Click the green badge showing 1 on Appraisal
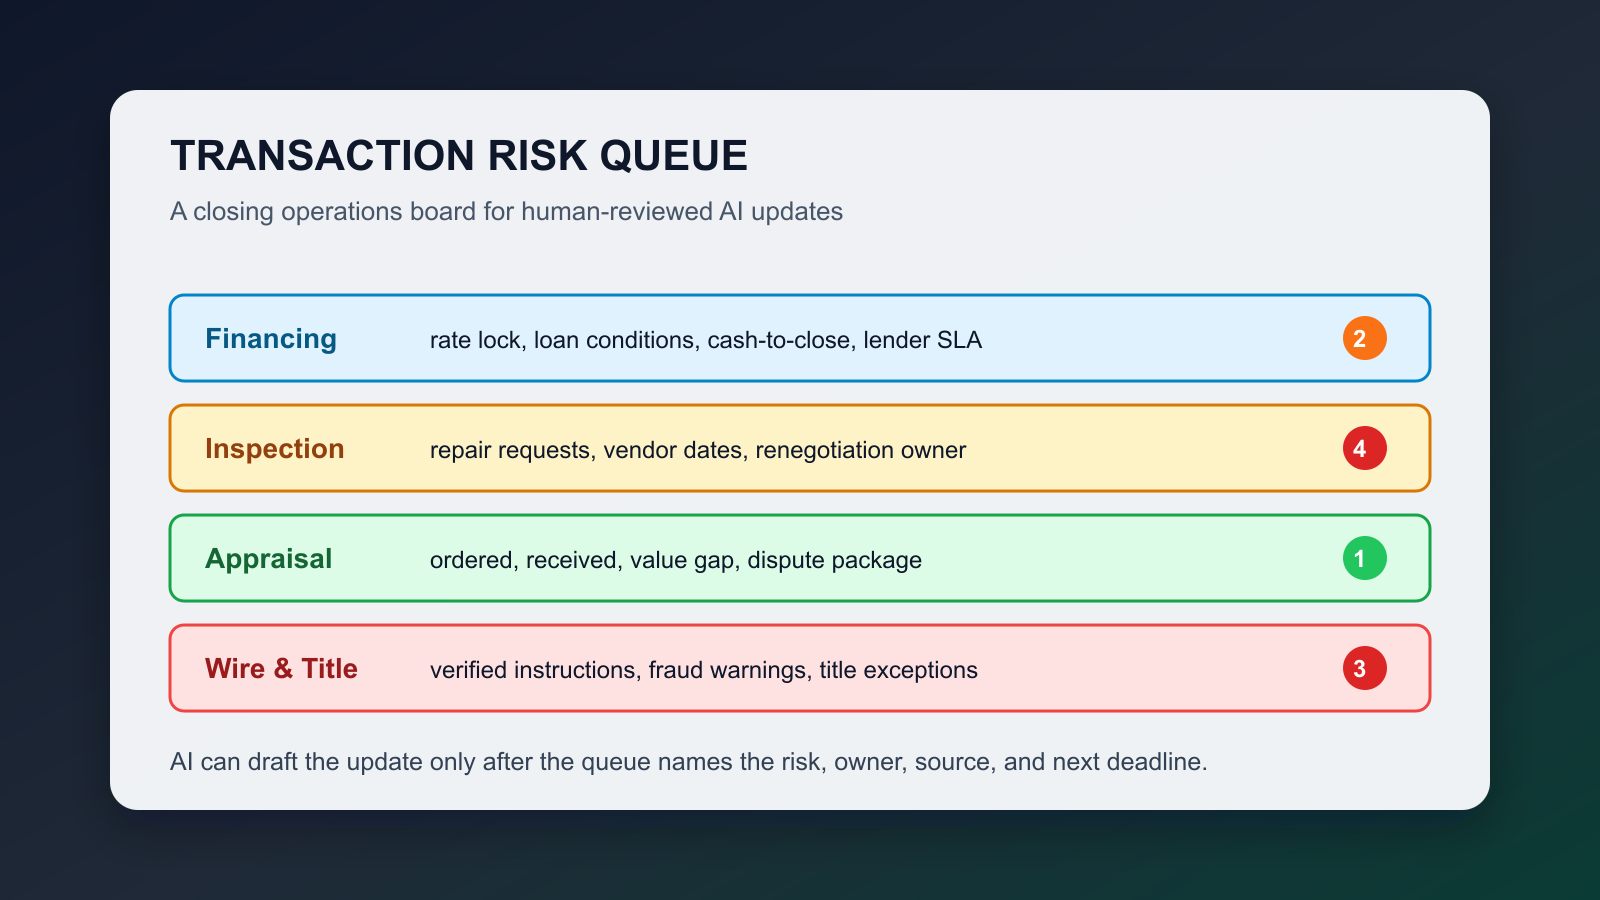The height and width of the screenshot is (900, 1600). coord(1364,558)
